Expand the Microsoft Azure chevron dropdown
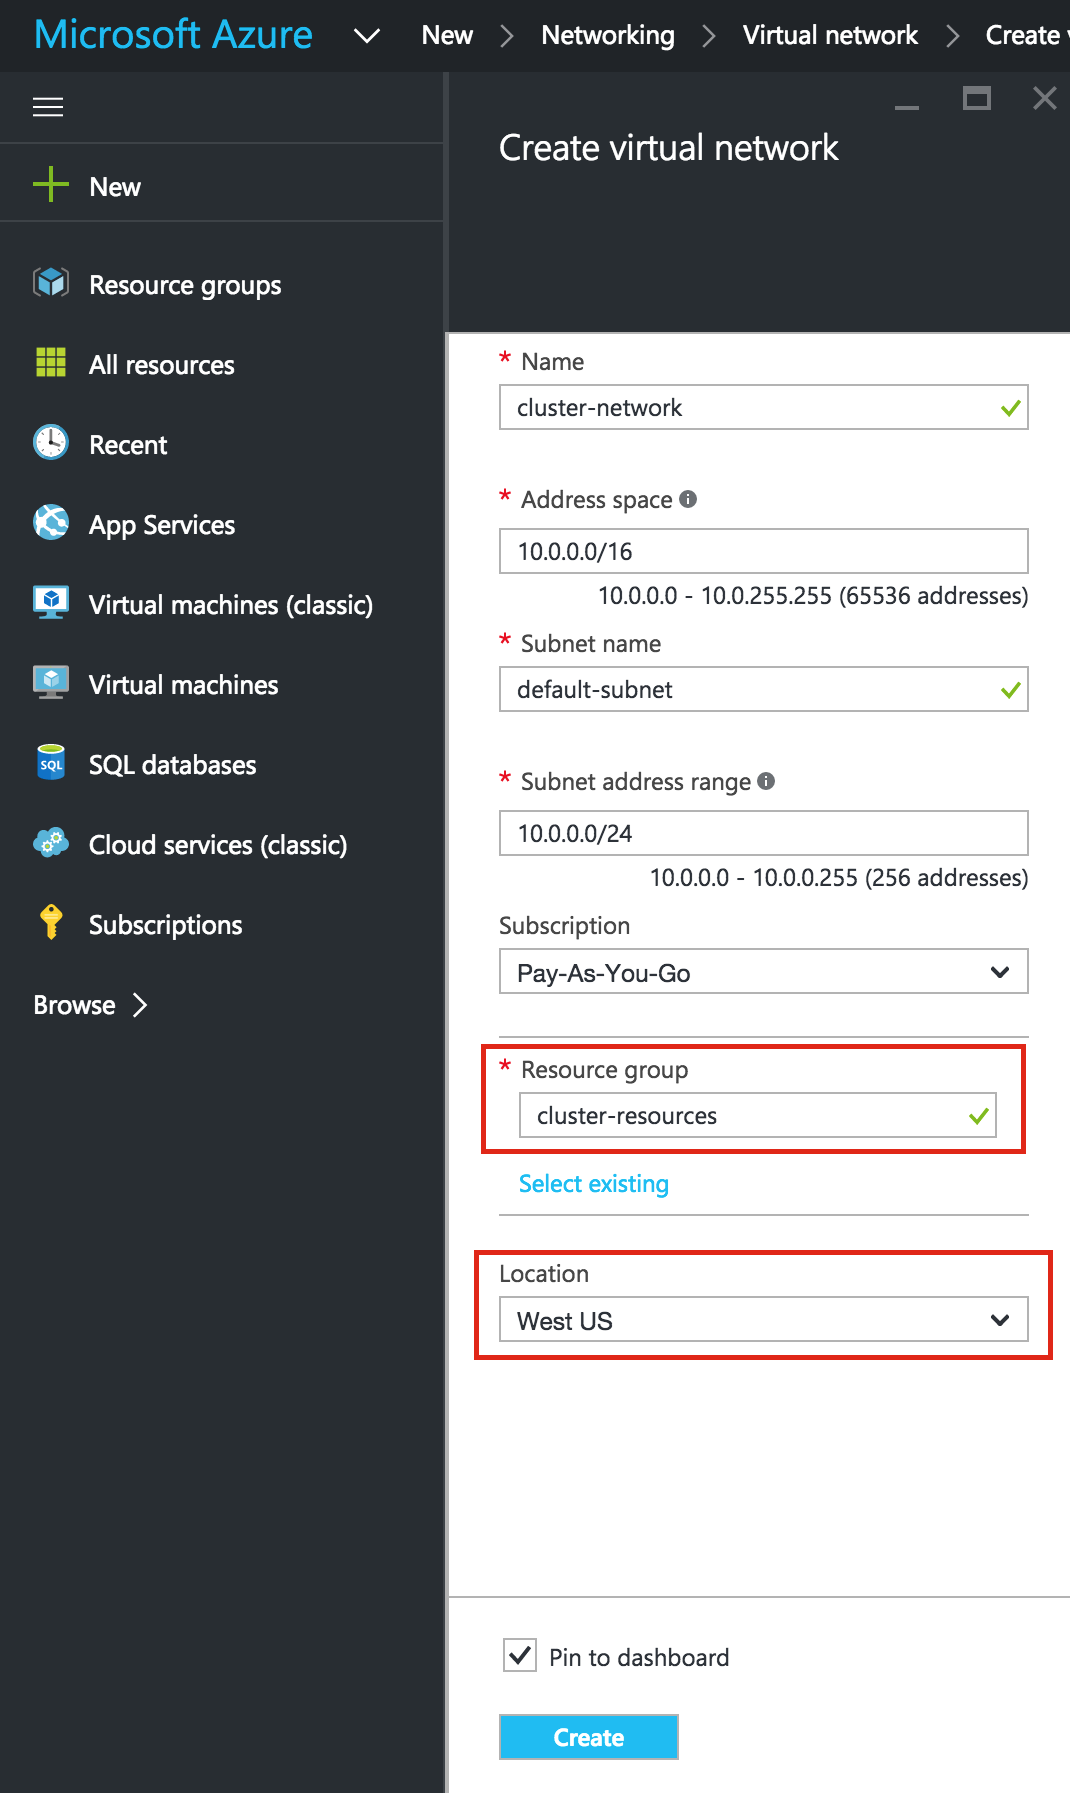 click(367, 36)
